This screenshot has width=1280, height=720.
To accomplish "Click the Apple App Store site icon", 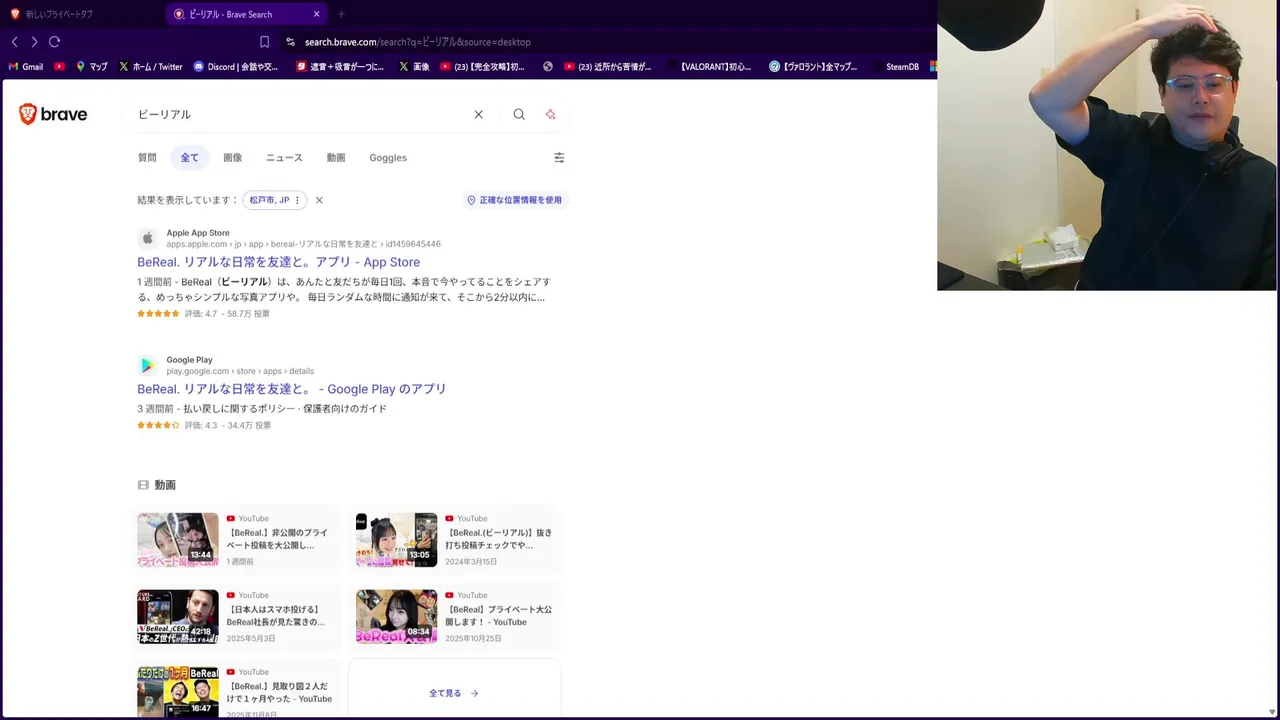I will click(x=148, y=238).
